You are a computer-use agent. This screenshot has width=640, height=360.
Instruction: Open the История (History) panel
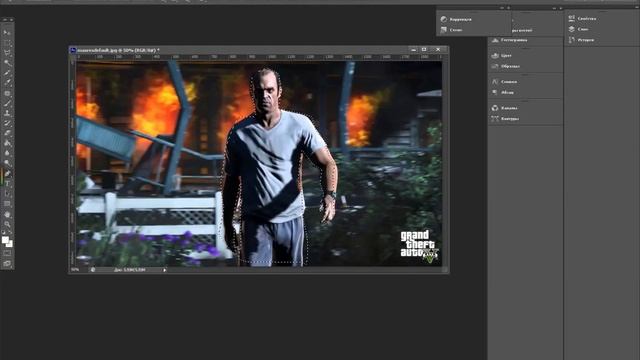click(x=581, y=40)
